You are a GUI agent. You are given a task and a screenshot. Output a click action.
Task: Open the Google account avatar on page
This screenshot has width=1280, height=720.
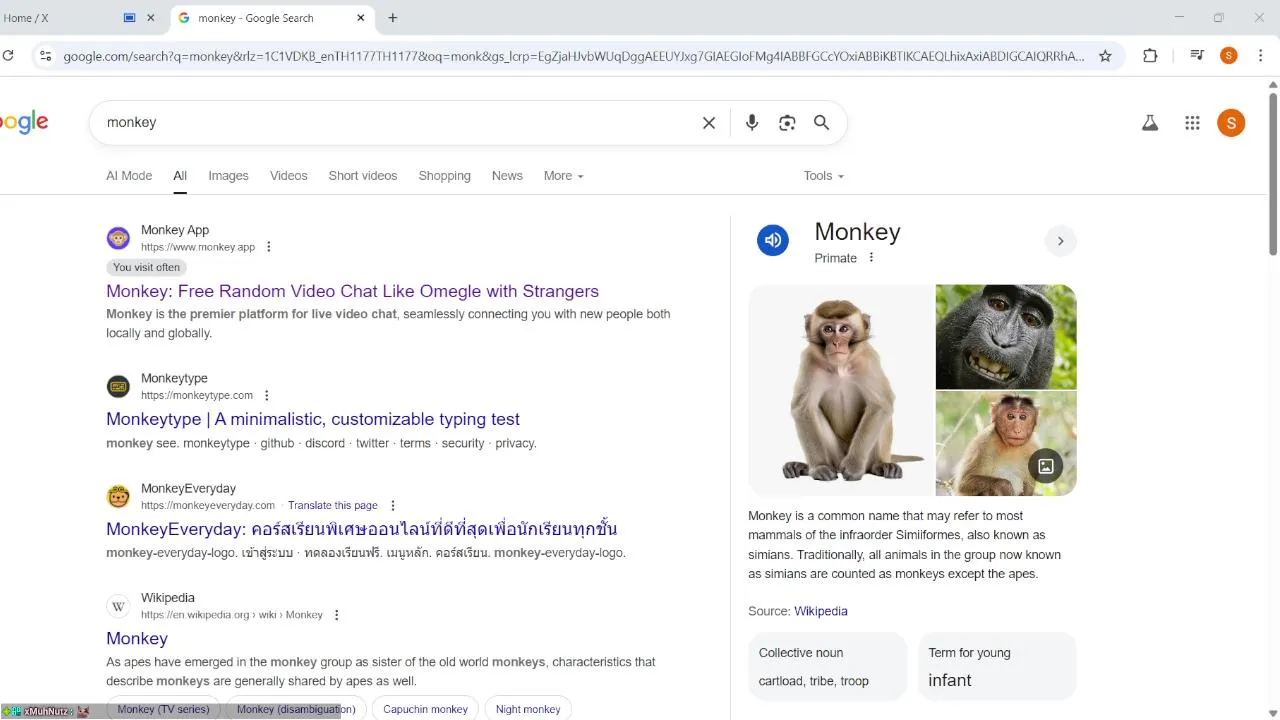(x=1231, y=123)
